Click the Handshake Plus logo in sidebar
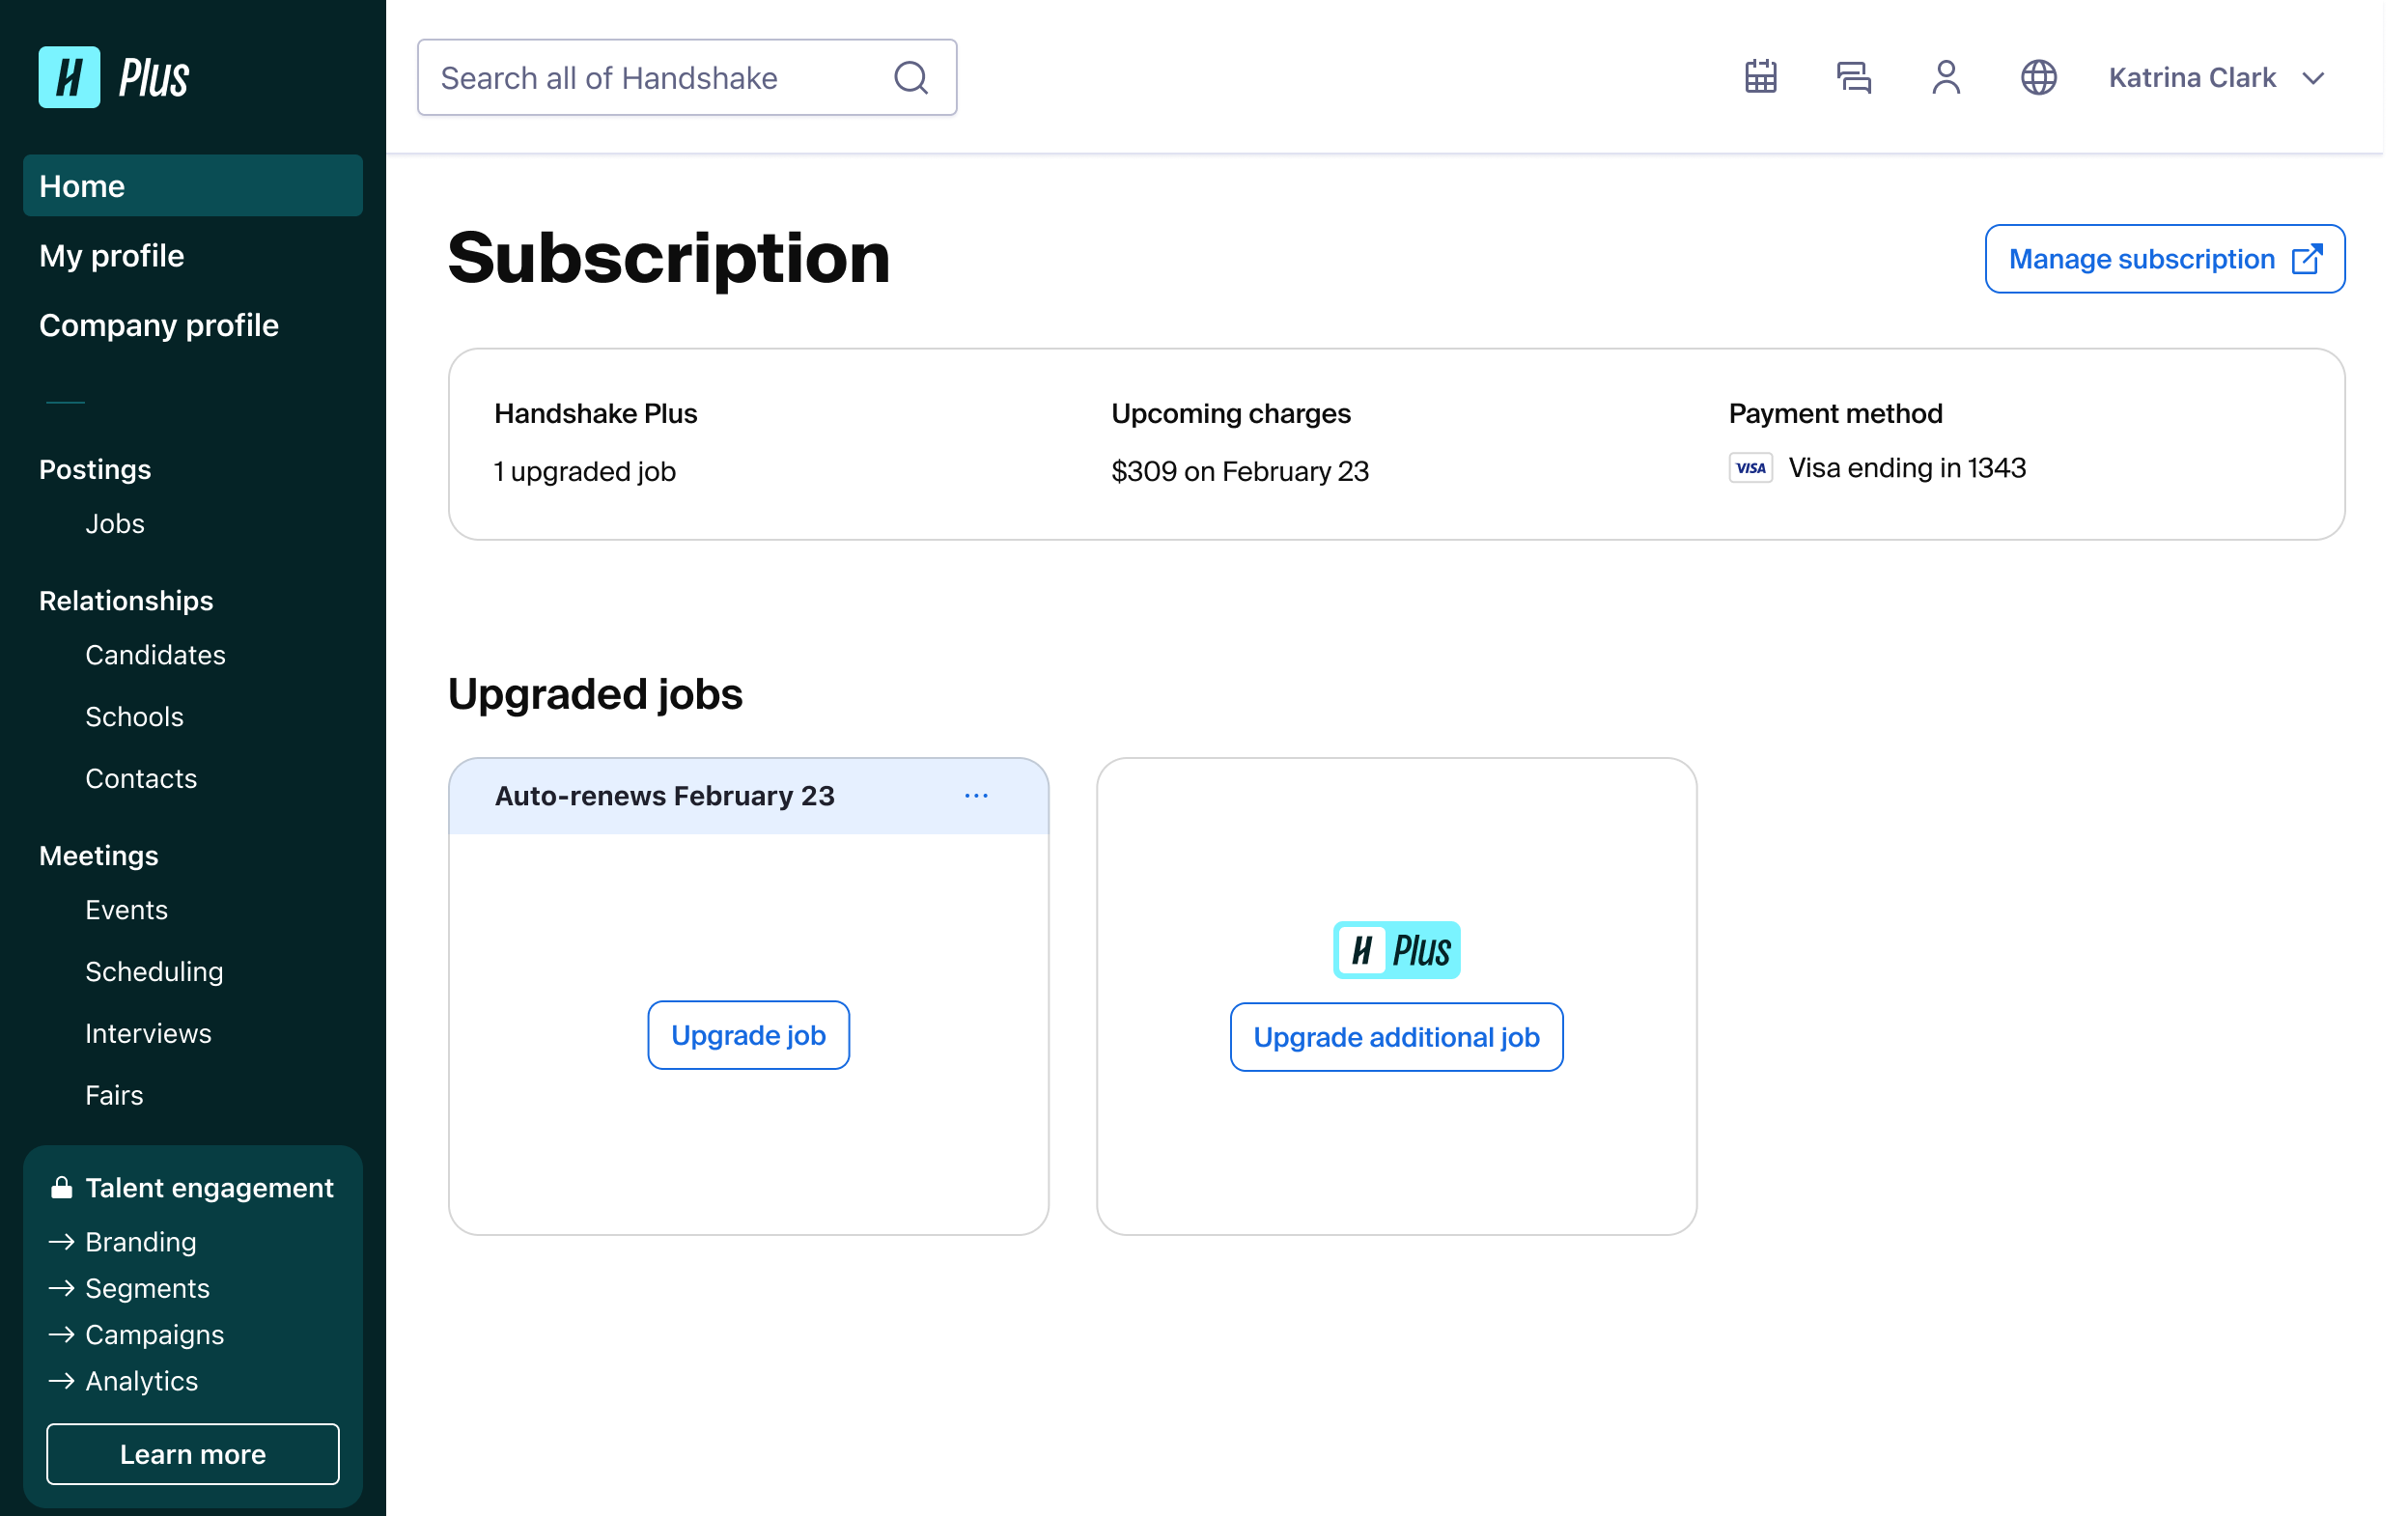The image size is (2408, 1516). tap(114, 77)
